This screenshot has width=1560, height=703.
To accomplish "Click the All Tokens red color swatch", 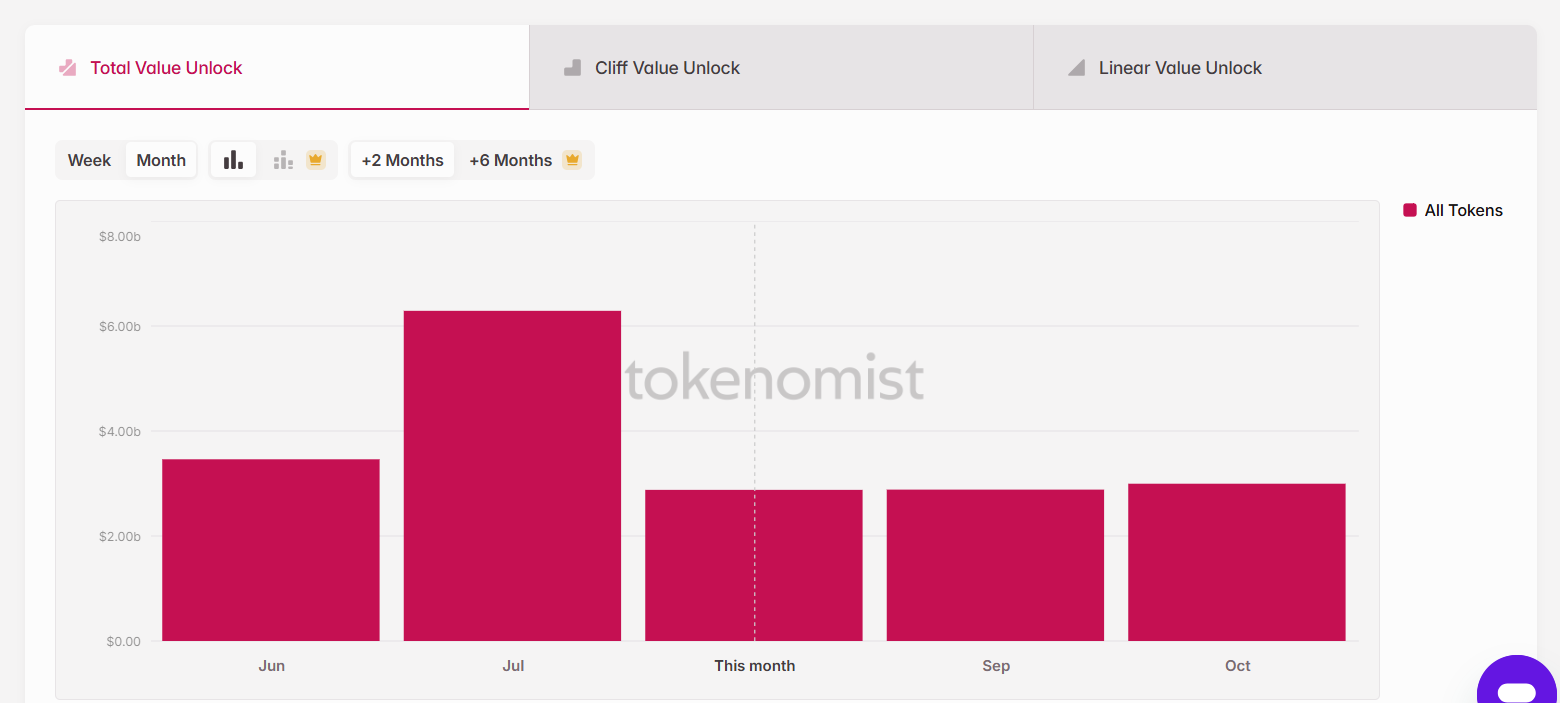I will coord(1410,210).
